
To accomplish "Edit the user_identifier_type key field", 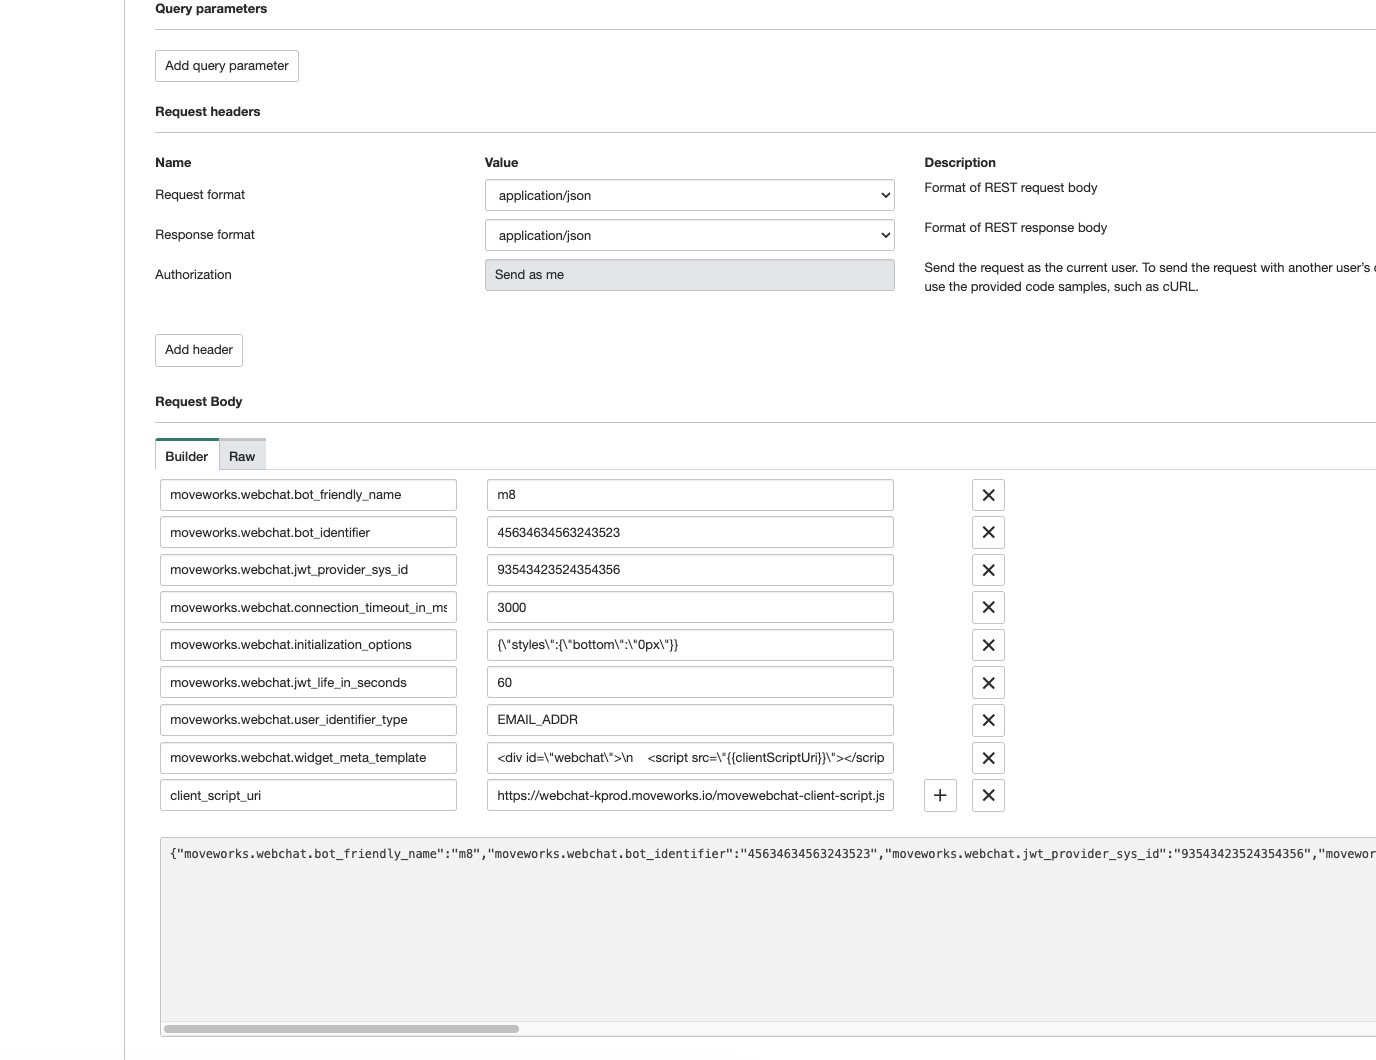I will [308, 720].
